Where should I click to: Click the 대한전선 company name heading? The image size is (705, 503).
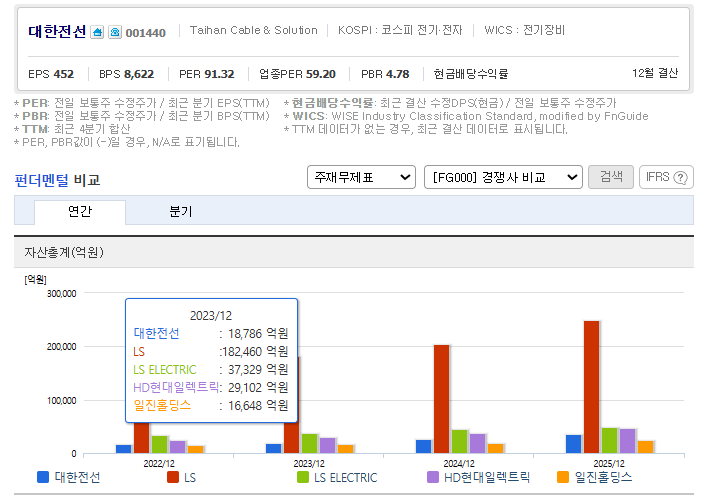pyautogui.click(x=57, y=31)
